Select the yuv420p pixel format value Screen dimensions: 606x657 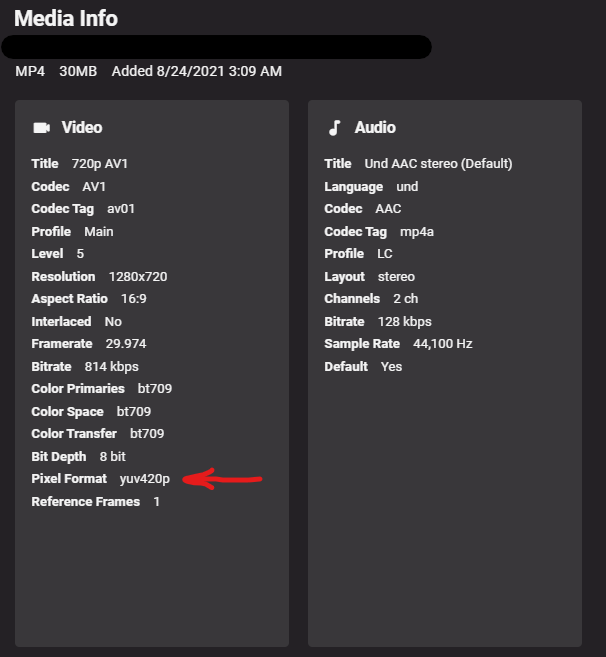[145, 479]
